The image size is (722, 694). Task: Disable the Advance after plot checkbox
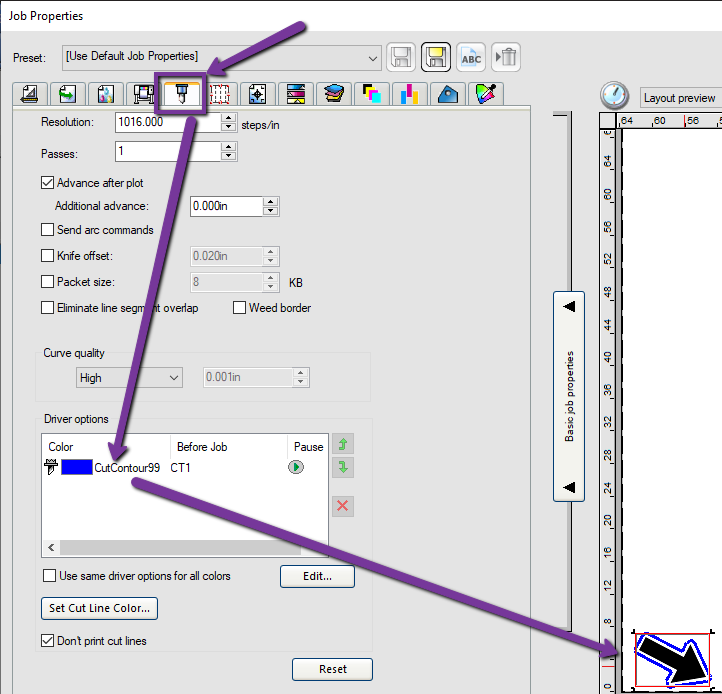(47, 183)
